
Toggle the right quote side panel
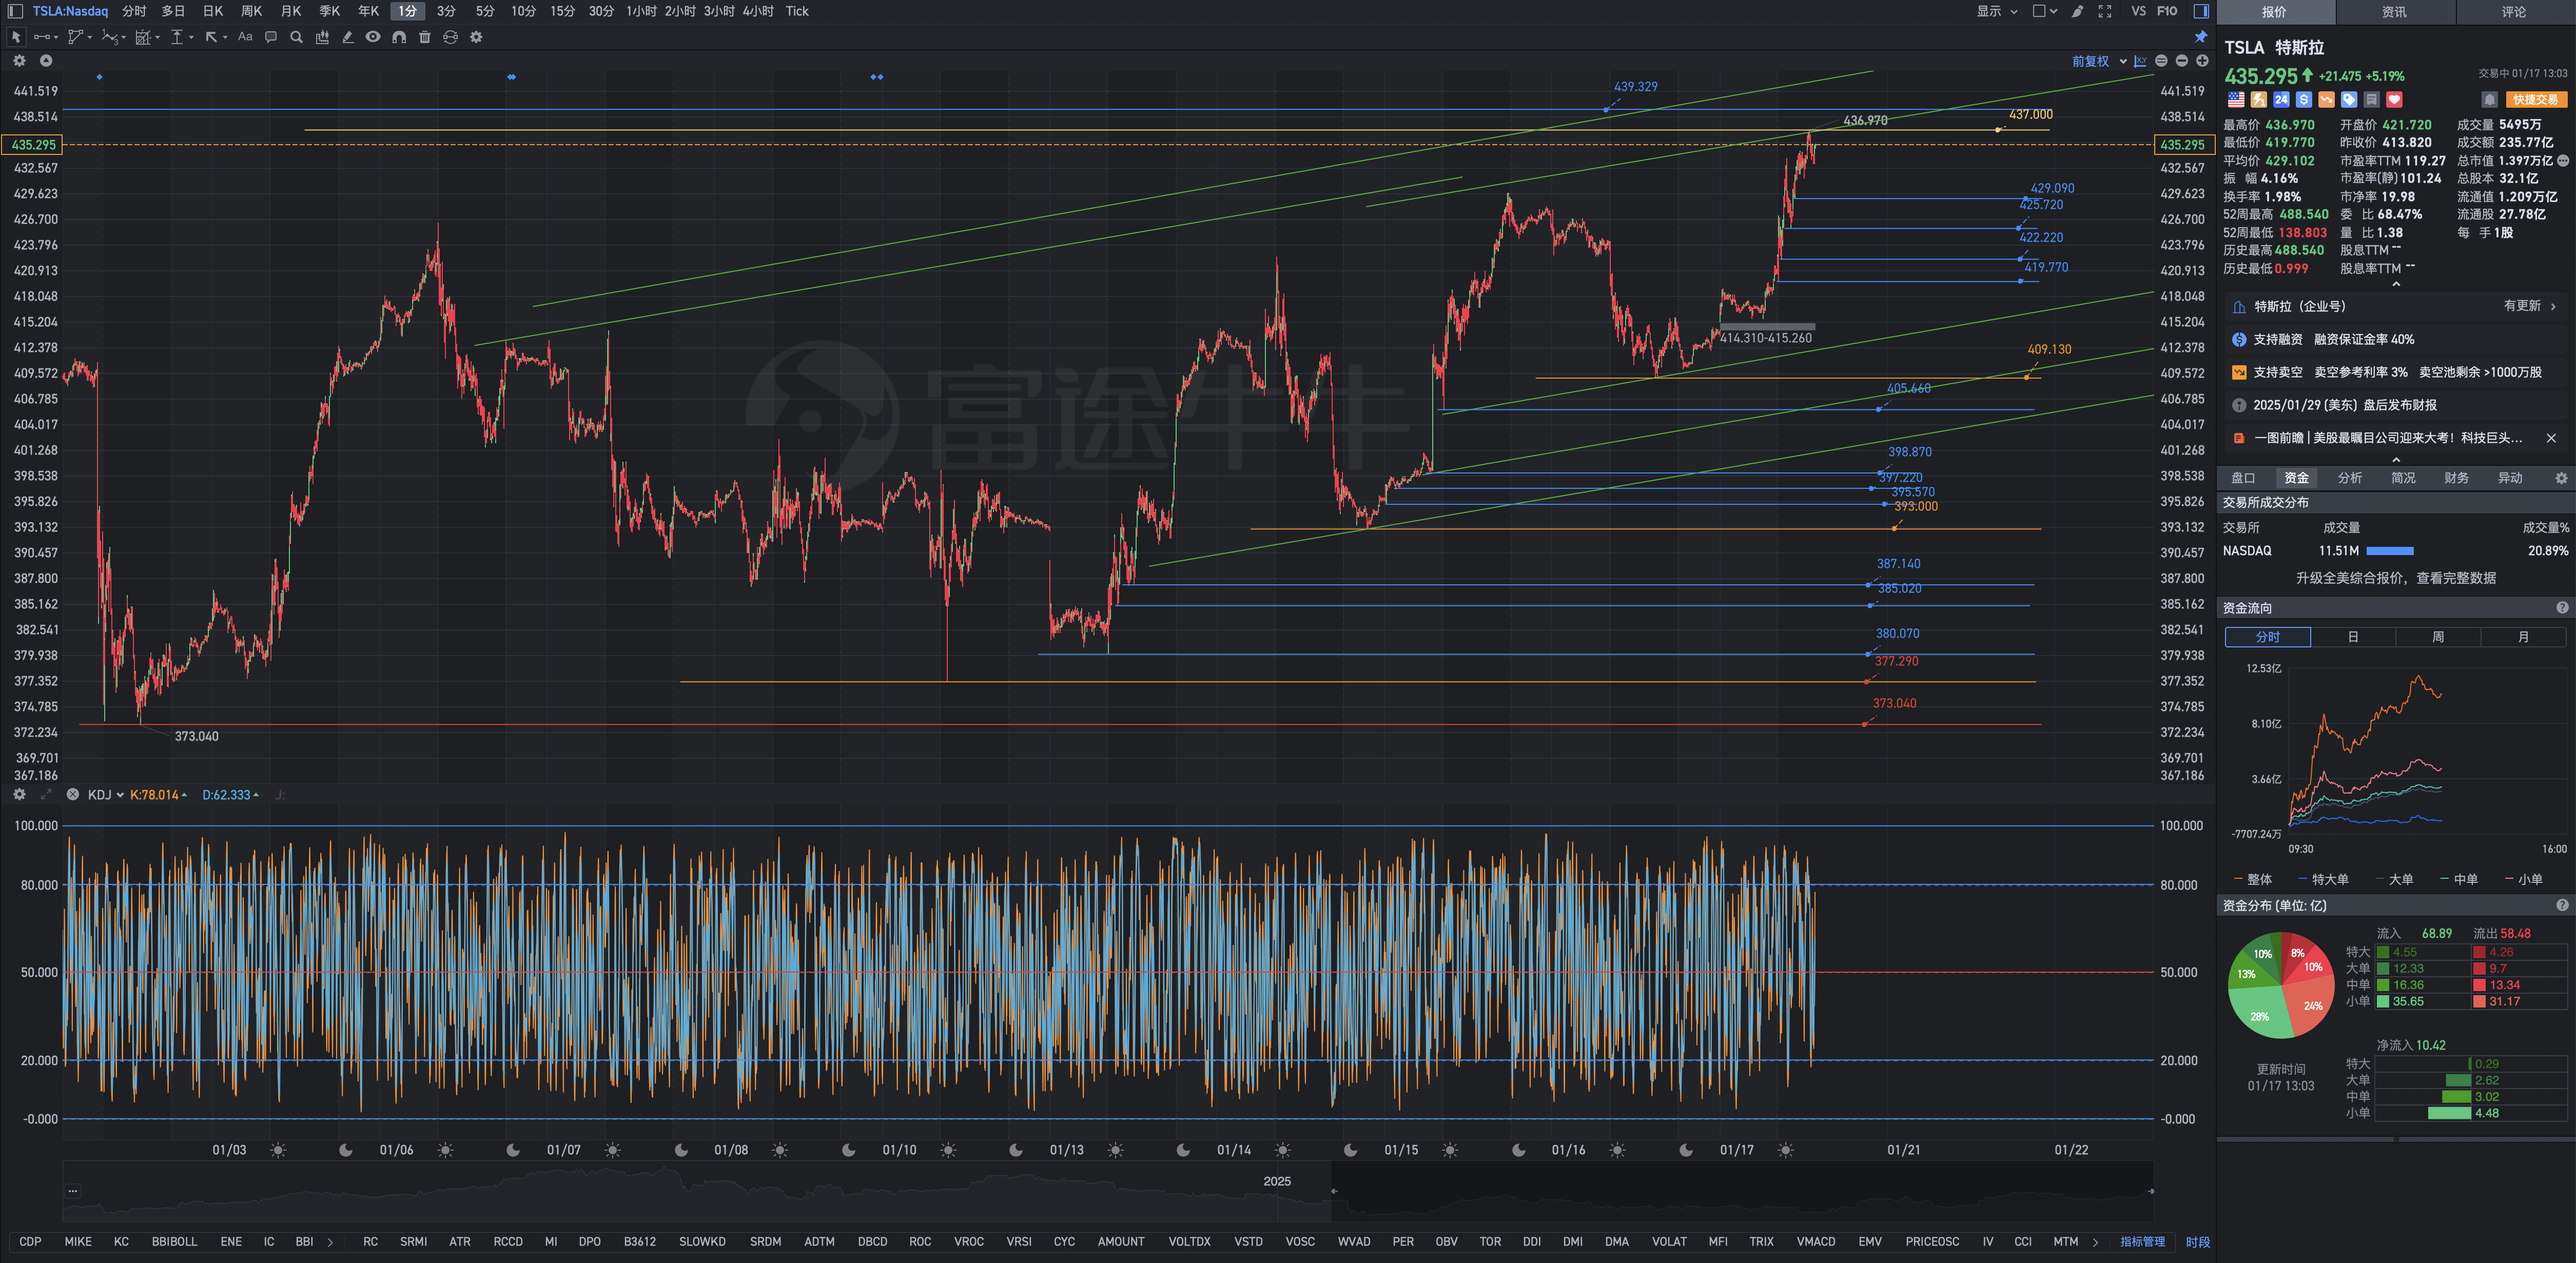(x=2201, y=11)
